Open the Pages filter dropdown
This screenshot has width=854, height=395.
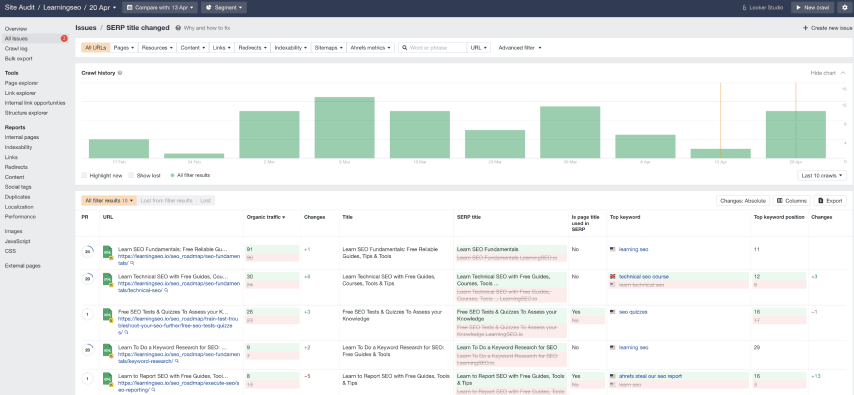124,48
